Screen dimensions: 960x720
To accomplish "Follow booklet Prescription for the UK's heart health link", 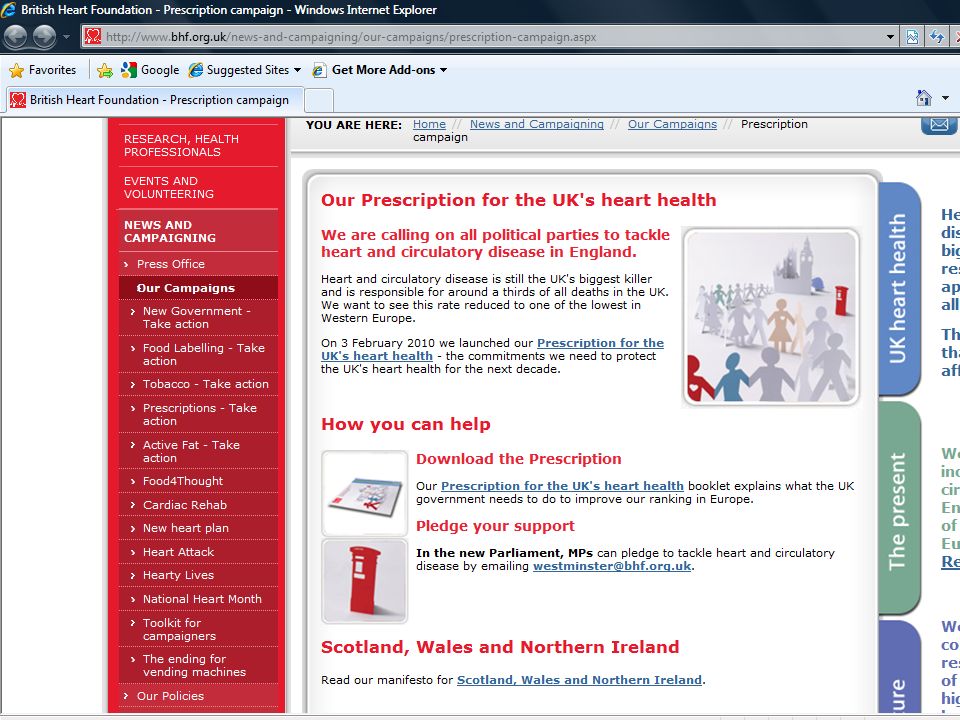I will coord(562,486).
